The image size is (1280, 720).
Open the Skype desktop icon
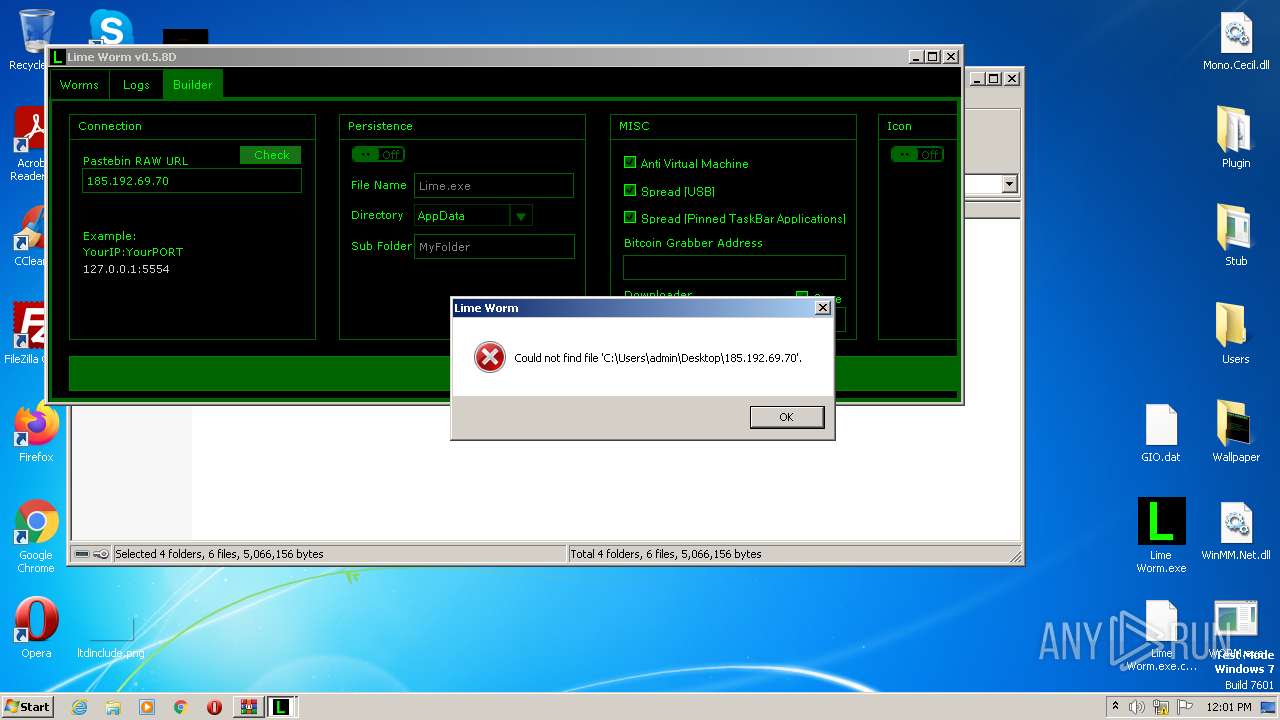point(110,28)
